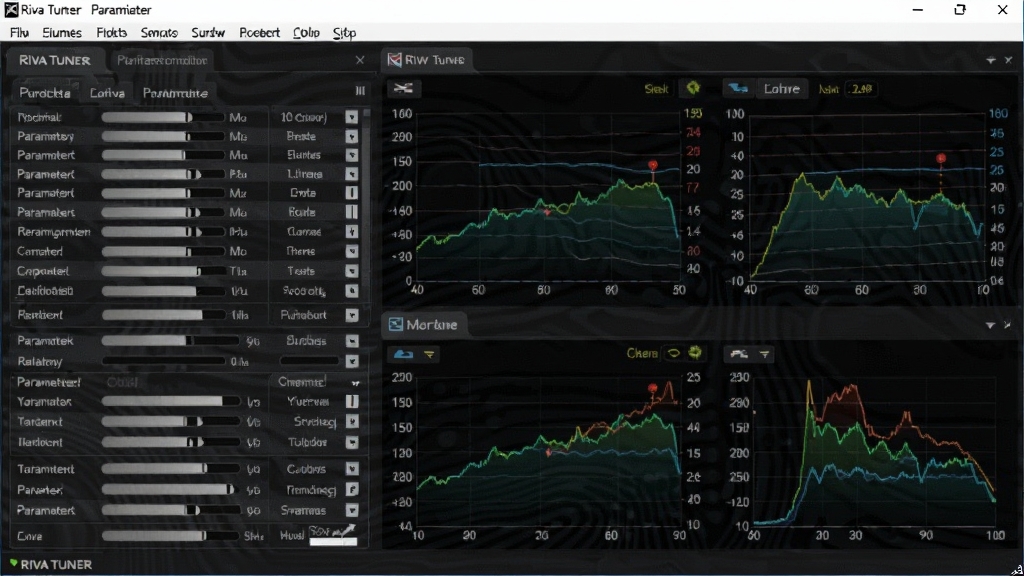The height and width of the screenshot is (576, 1024).
Task: Open the Pufrebart dropdown arrow
Action: click(x=351, y=315)
